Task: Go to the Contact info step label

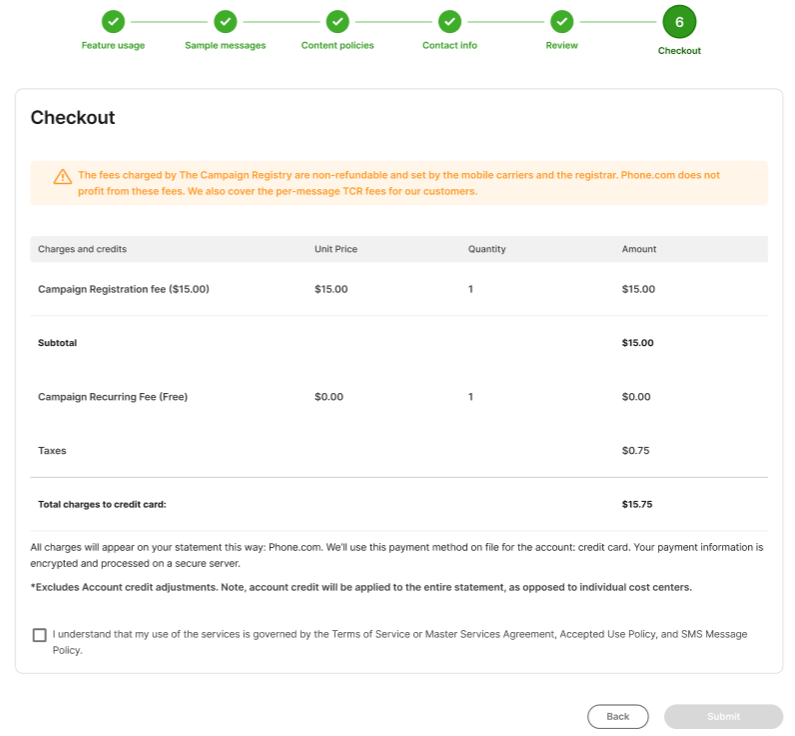Action: coord(450,46)
